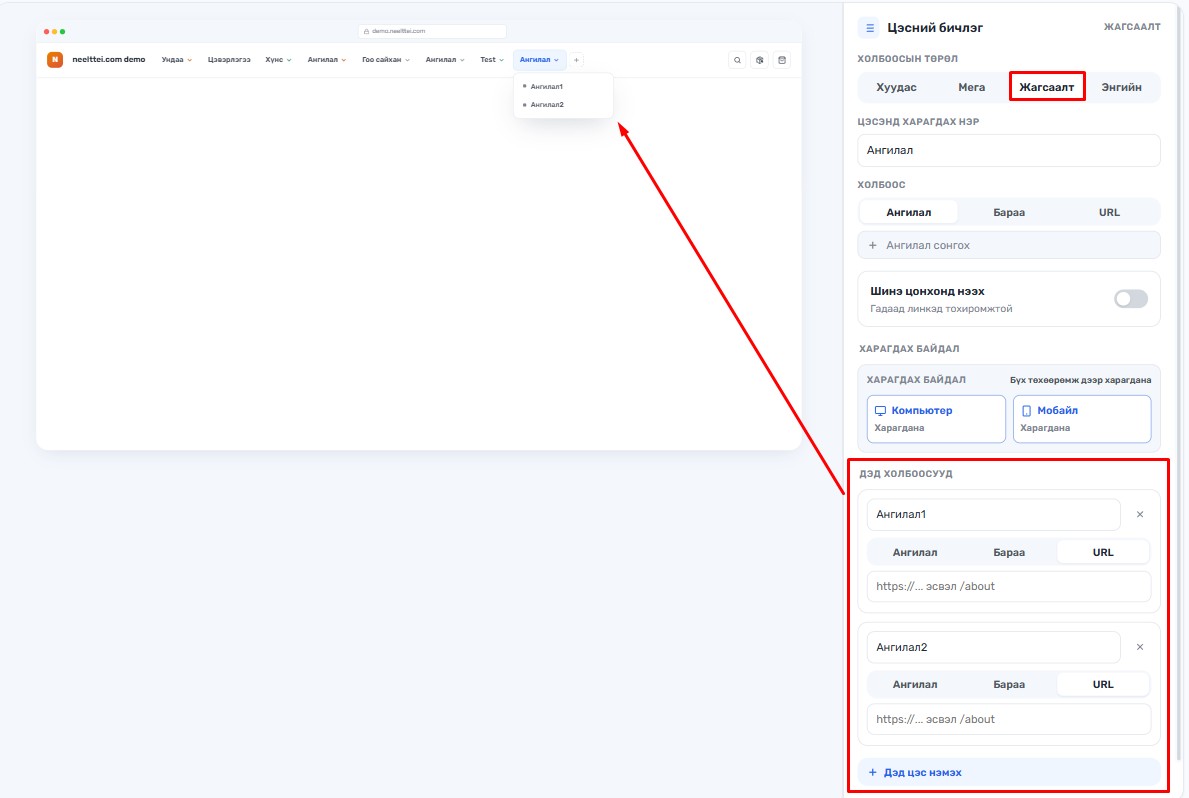Add a menu item with the plus icon in preview nav
The width and height of the screenshot is (1189, 798).
point(576,60)
